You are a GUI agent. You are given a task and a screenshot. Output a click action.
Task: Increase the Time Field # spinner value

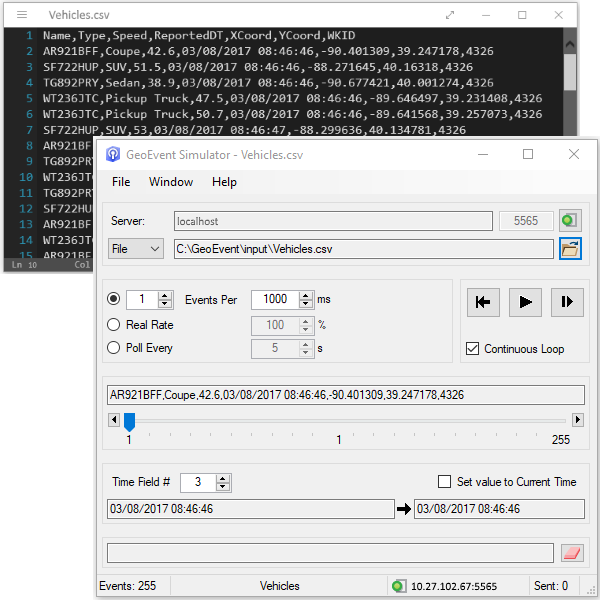(224, 478)
